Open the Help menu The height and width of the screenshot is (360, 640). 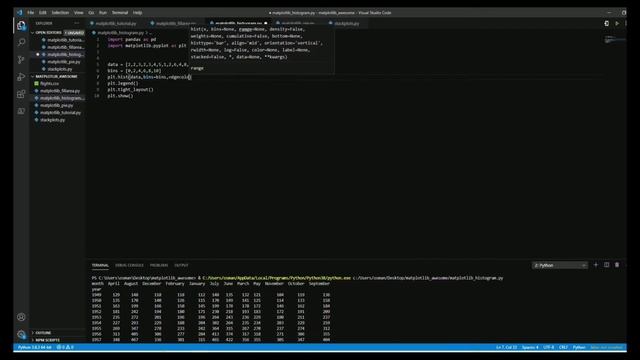point(138,13)
